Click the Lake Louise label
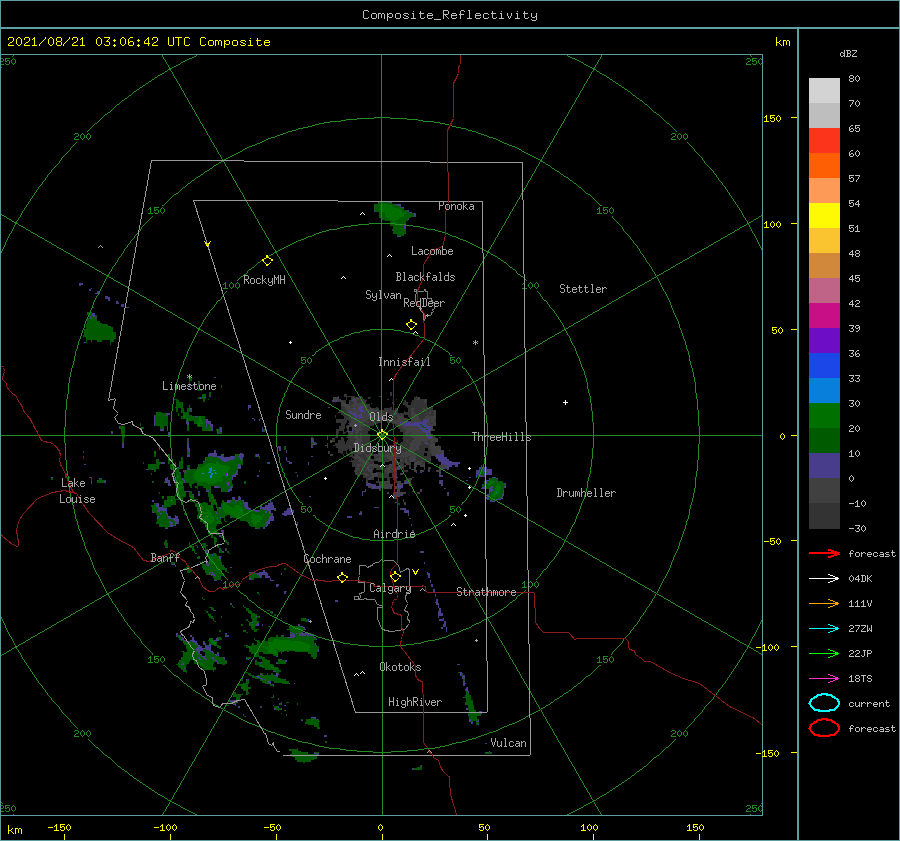The image size is (900, 841). (x=77, y=491)
